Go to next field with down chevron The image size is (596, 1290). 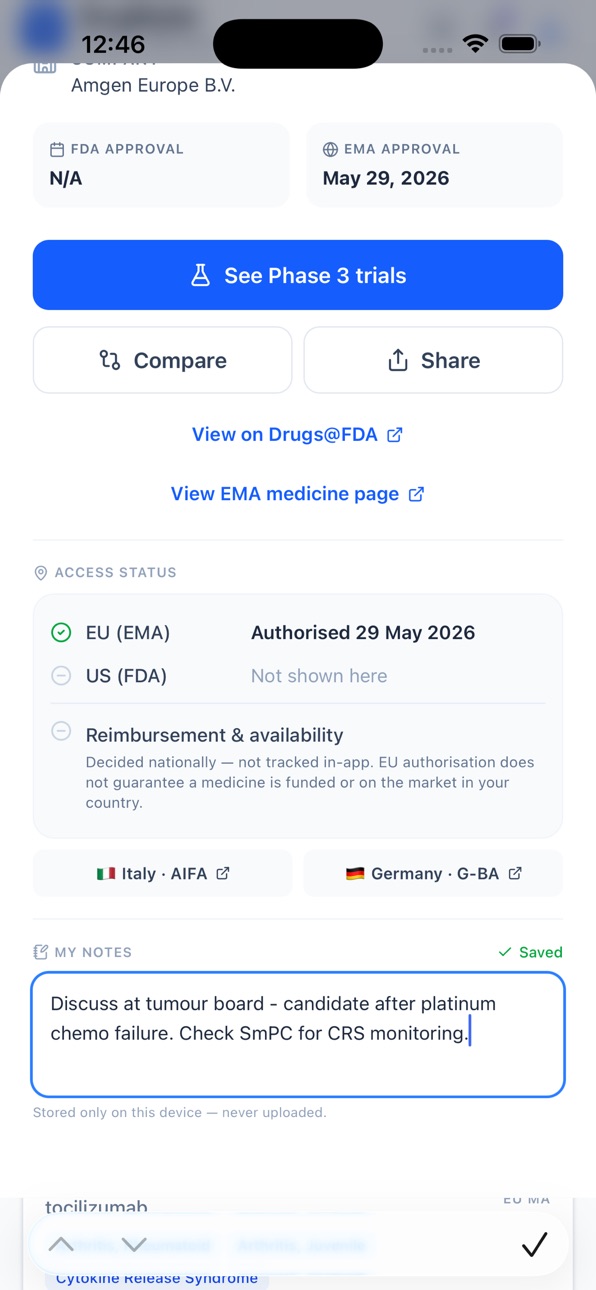pos(134,1245)
